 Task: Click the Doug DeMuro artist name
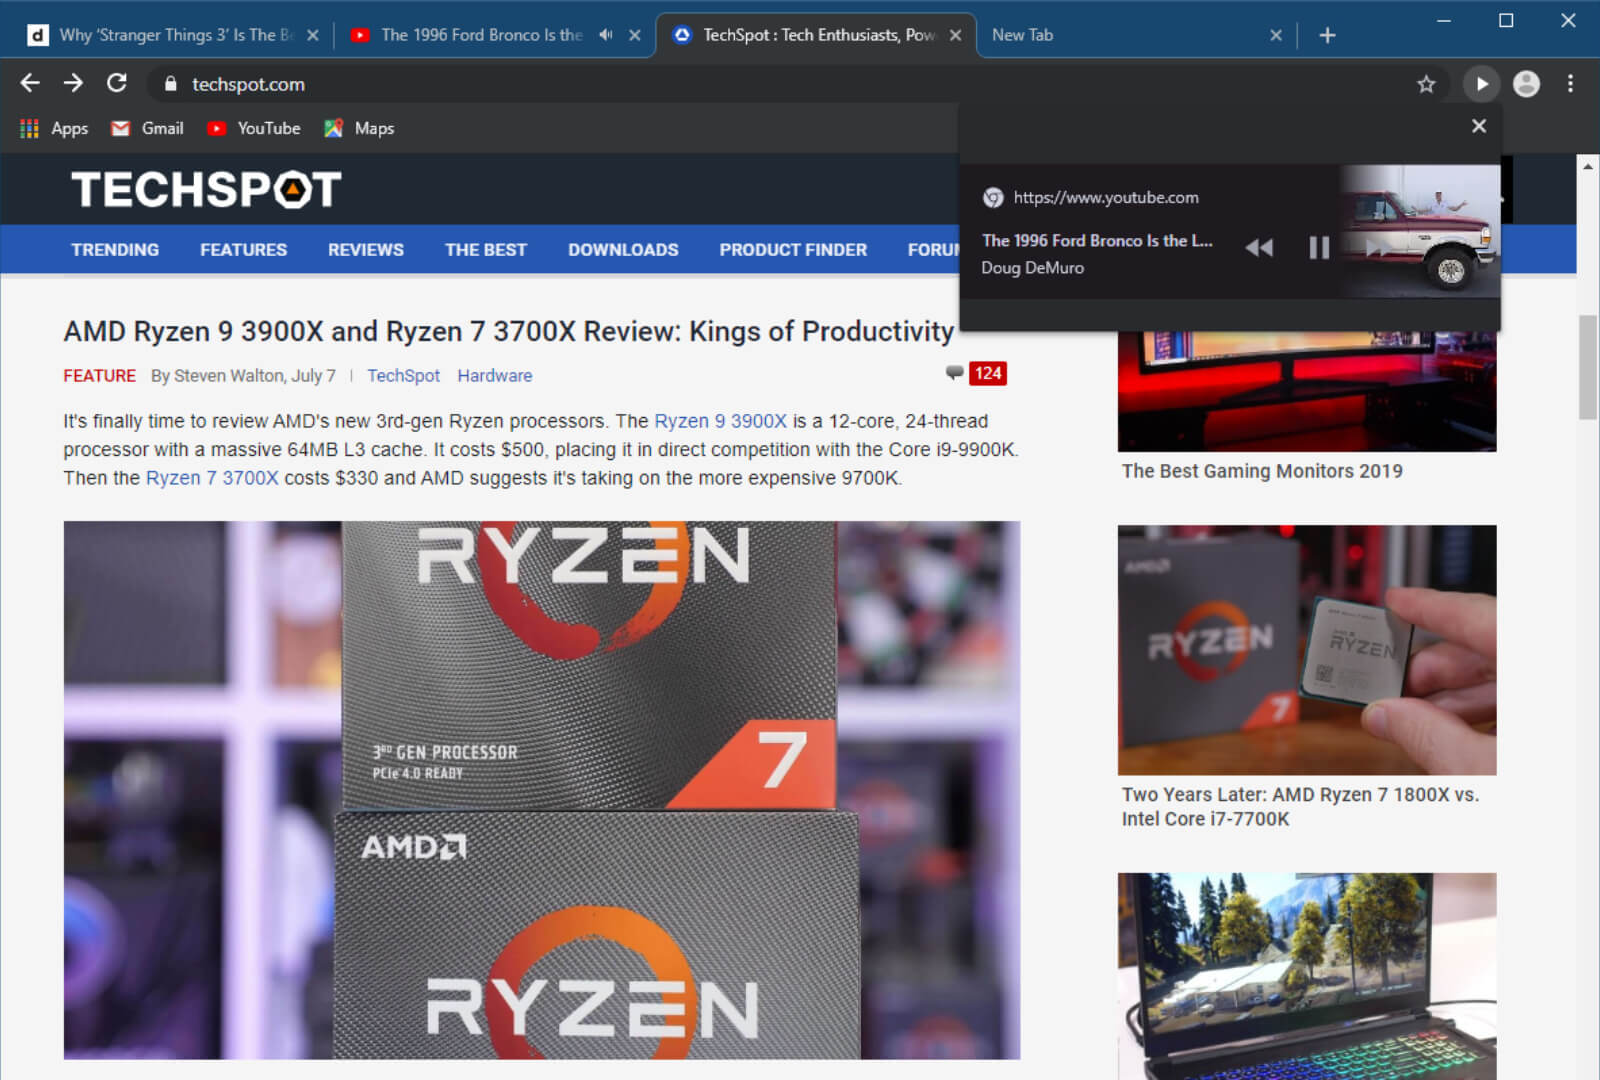point(1032,268)
